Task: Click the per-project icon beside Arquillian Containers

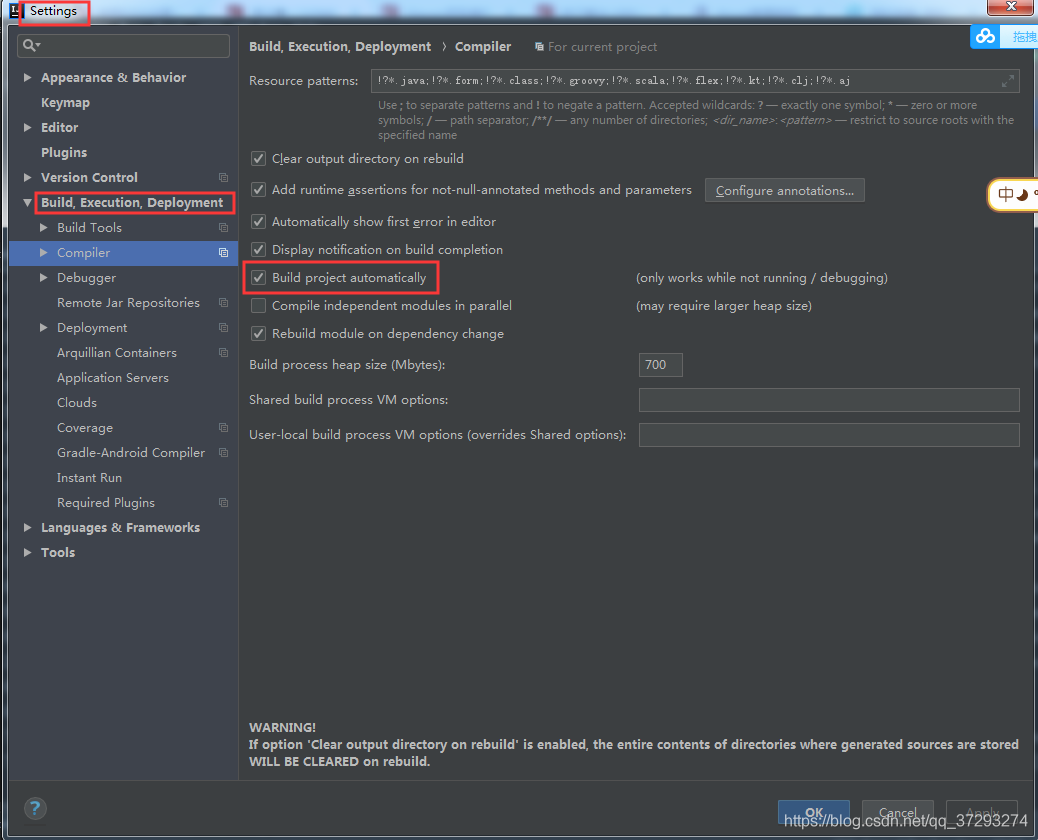Action: pos(224,353)
